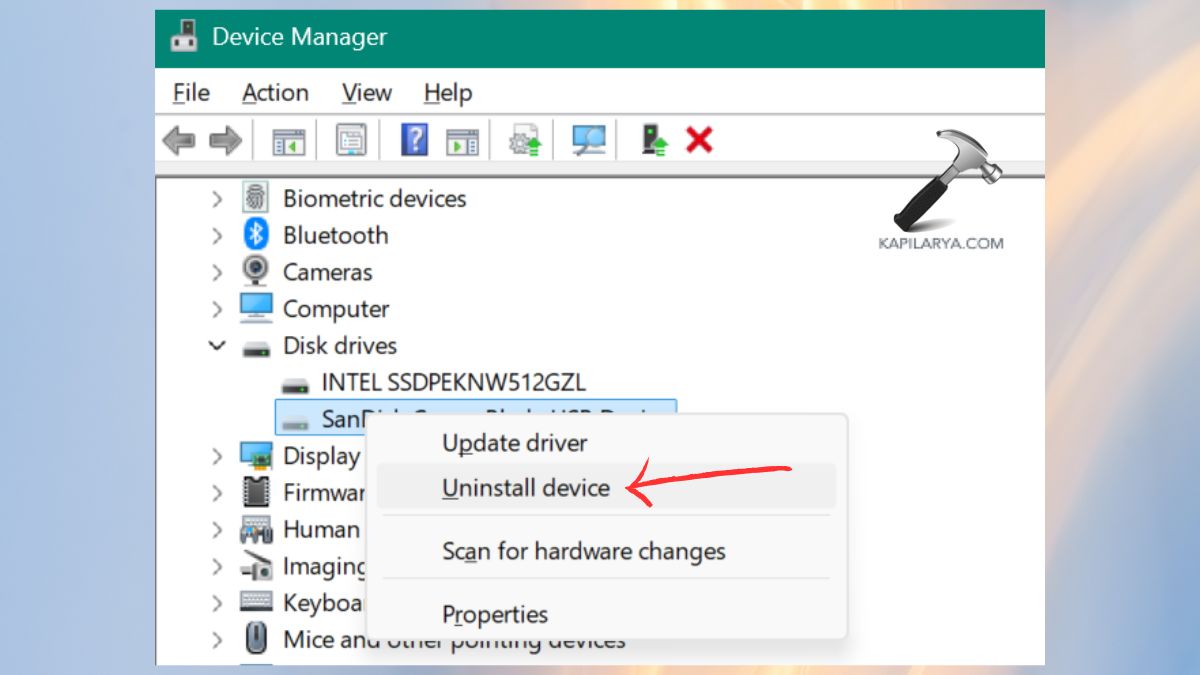Click the Scan for hardware changes toolbar icon
The image size is (1200, 675).
(590, 140)
